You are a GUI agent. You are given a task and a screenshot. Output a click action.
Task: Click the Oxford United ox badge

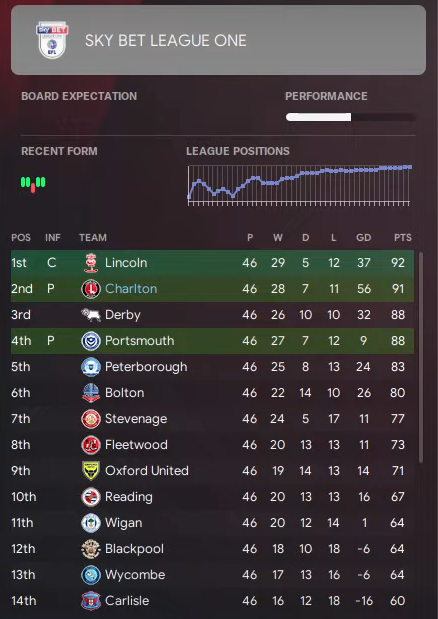click(91, 471)
